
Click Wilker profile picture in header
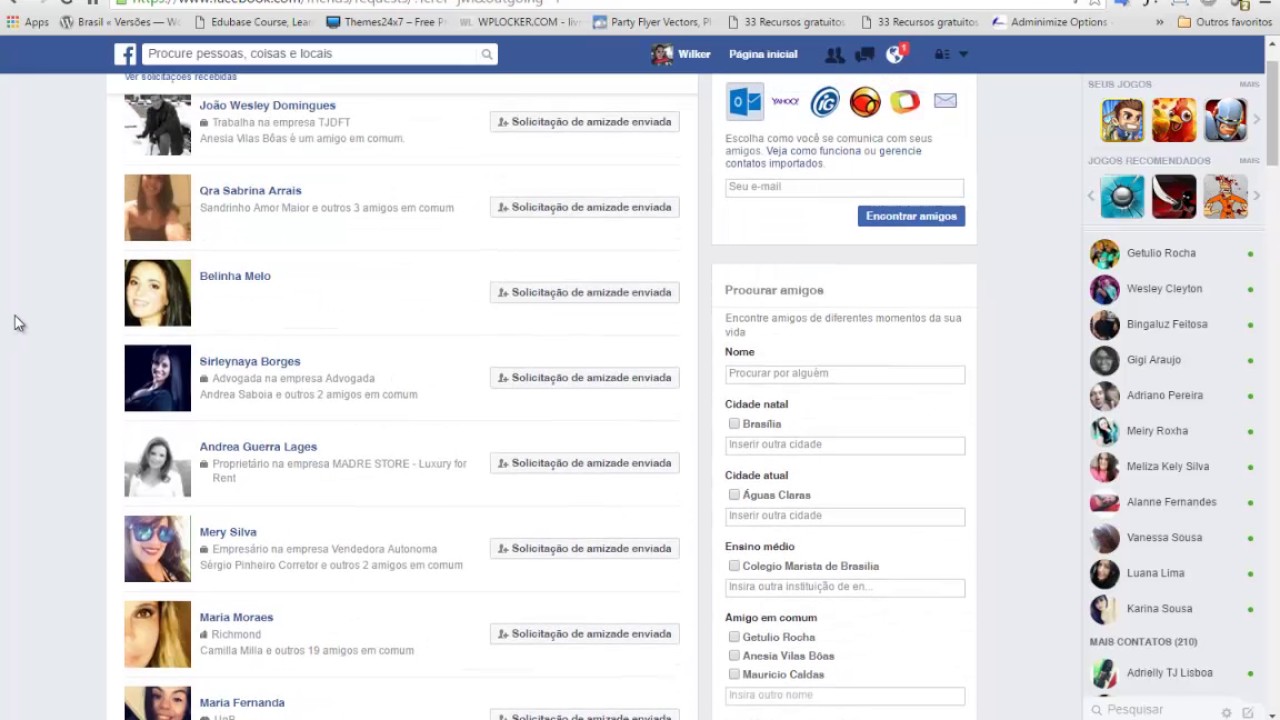click(x=662, y=54)
